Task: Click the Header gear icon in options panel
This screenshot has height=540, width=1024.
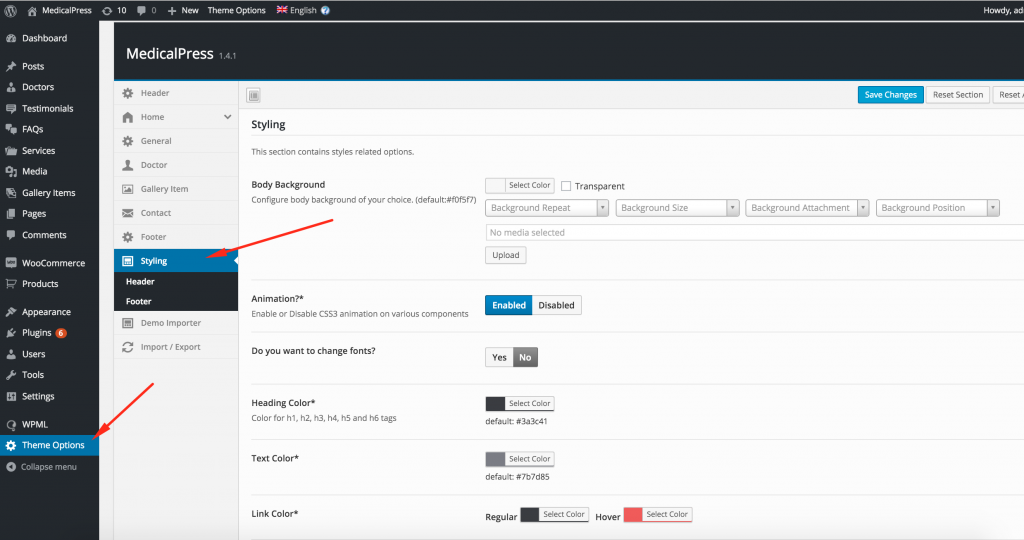Action: tap(128, 93)
